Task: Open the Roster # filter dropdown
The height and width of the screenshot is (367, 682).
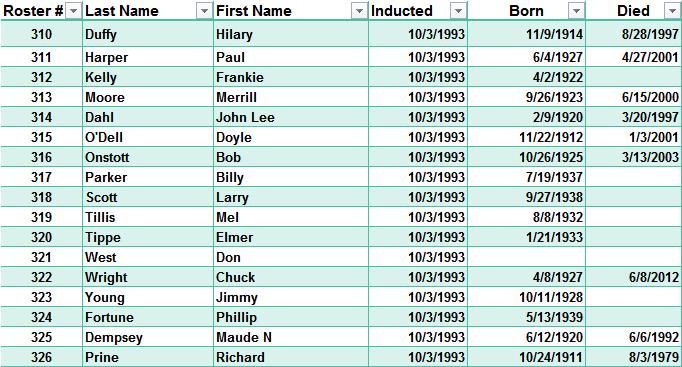Action: click(73, 11)
